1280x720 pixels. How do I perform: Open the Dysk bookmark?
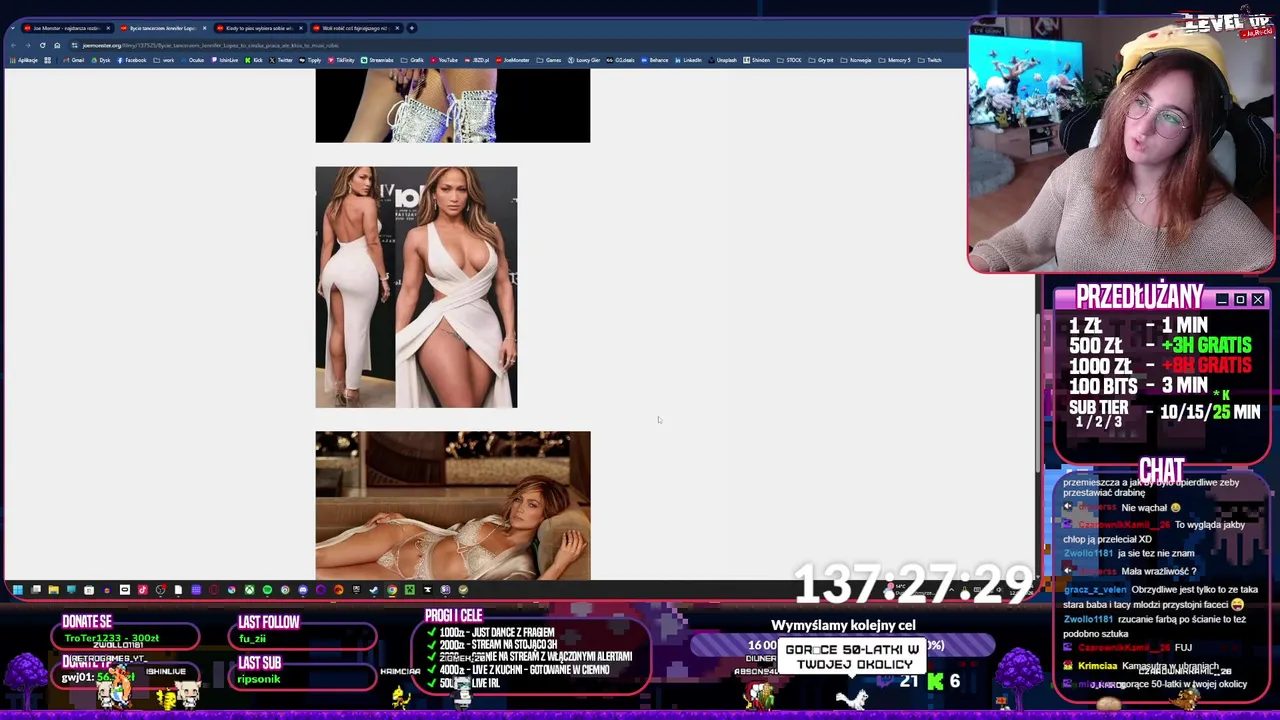[100, 60]
